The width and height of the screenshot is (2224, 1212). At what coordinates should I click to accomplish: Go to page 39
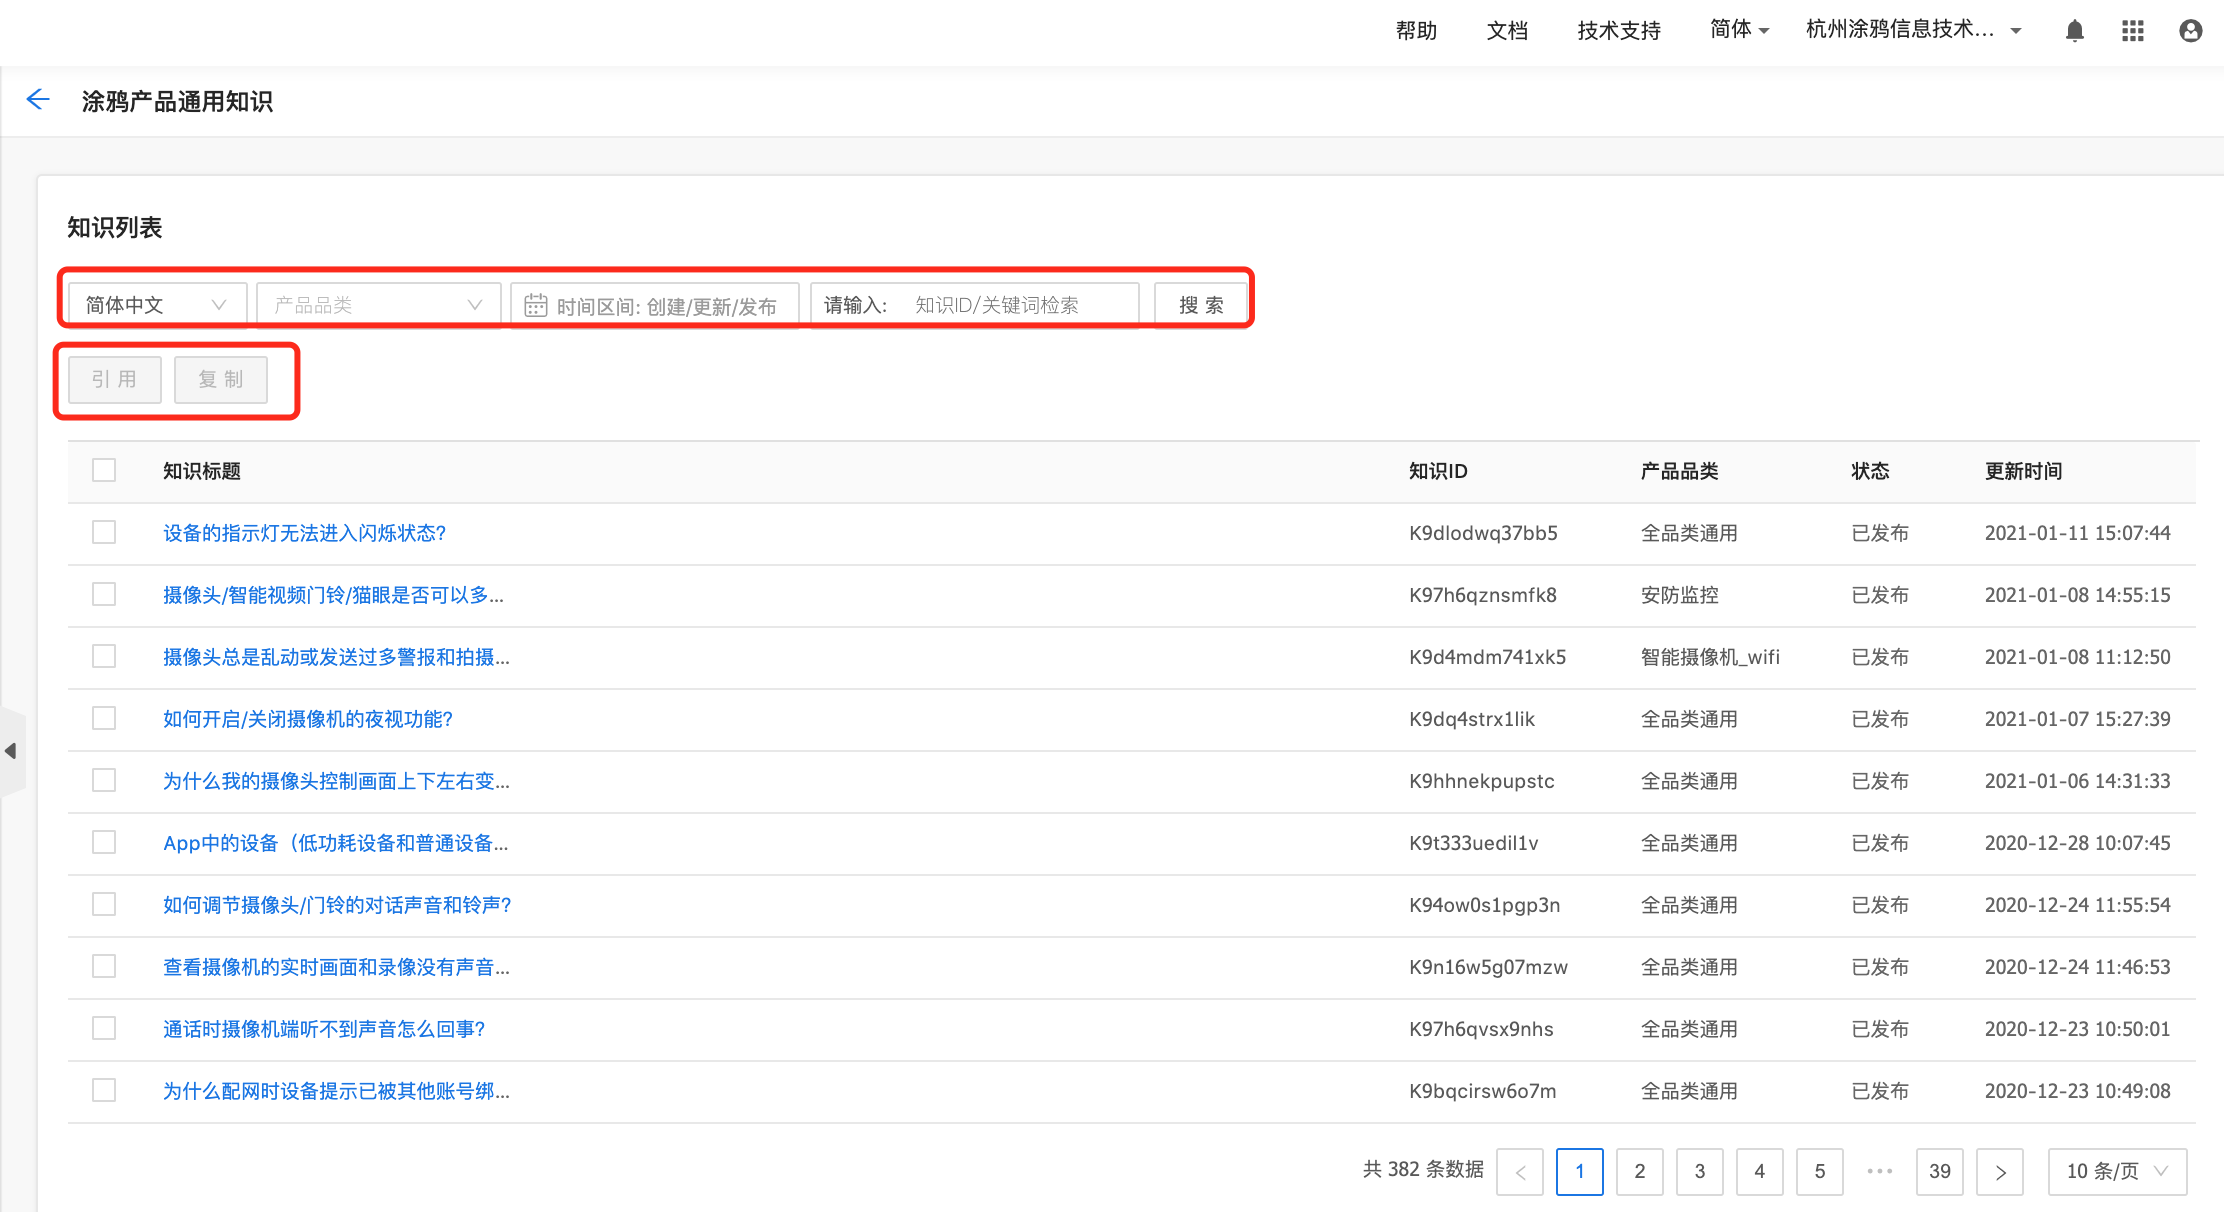tap(1940, 1171)
